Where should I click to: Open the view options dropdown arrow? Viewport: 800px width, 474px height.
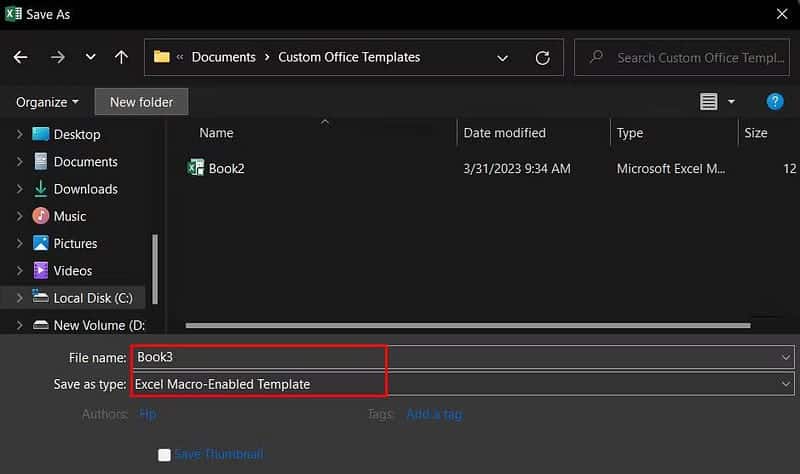(731, 102)
